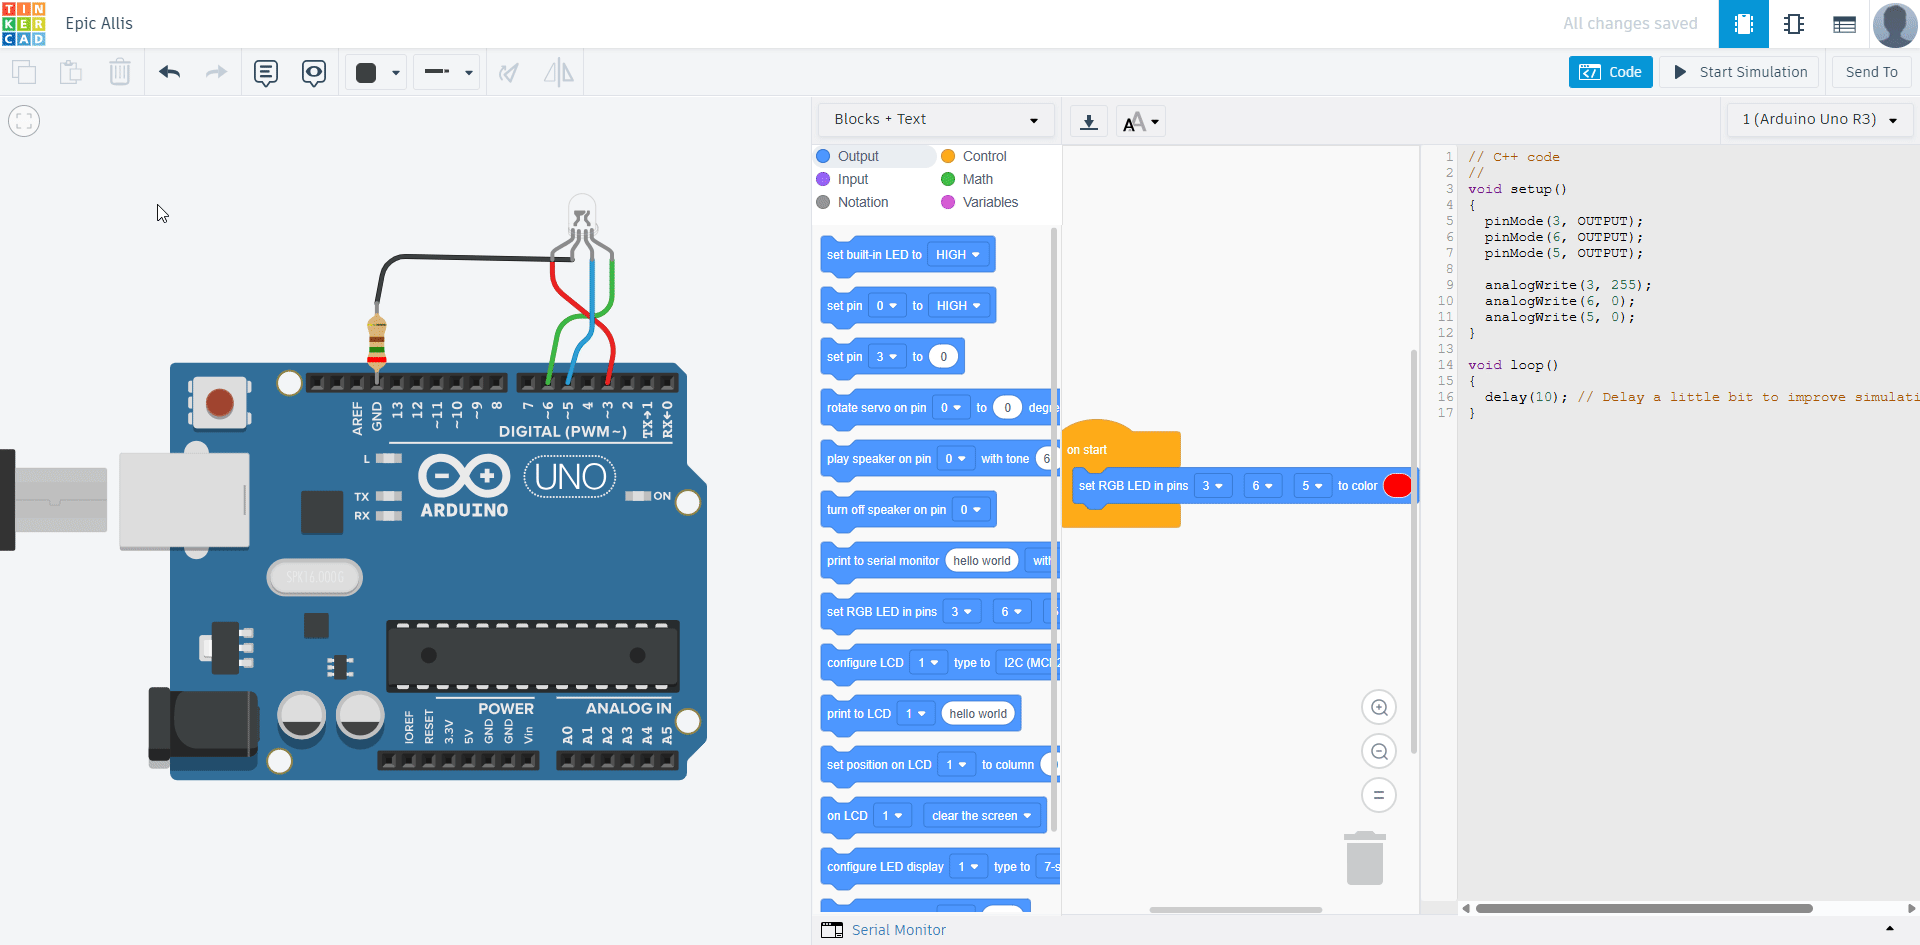
Task: Reset zoom of the blocks workspace
Action: [x=1379, y=796]
